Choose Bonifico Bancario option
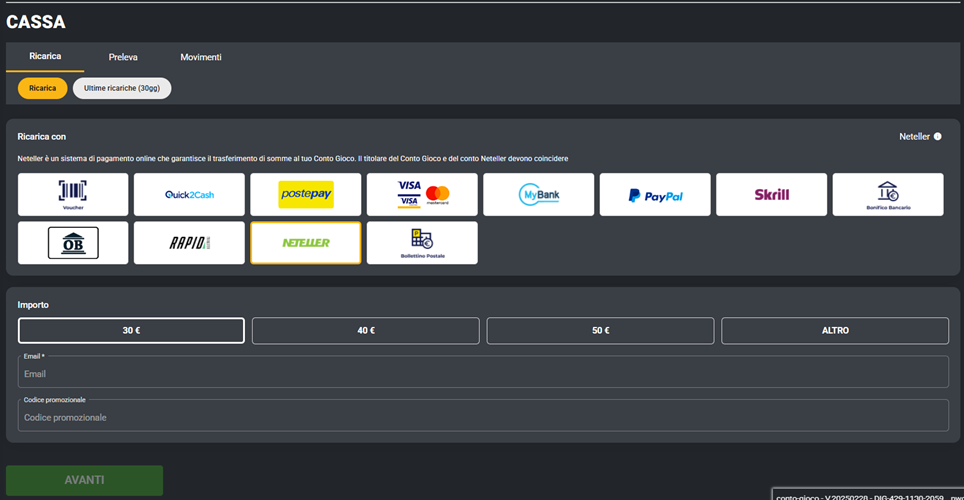 888,194
